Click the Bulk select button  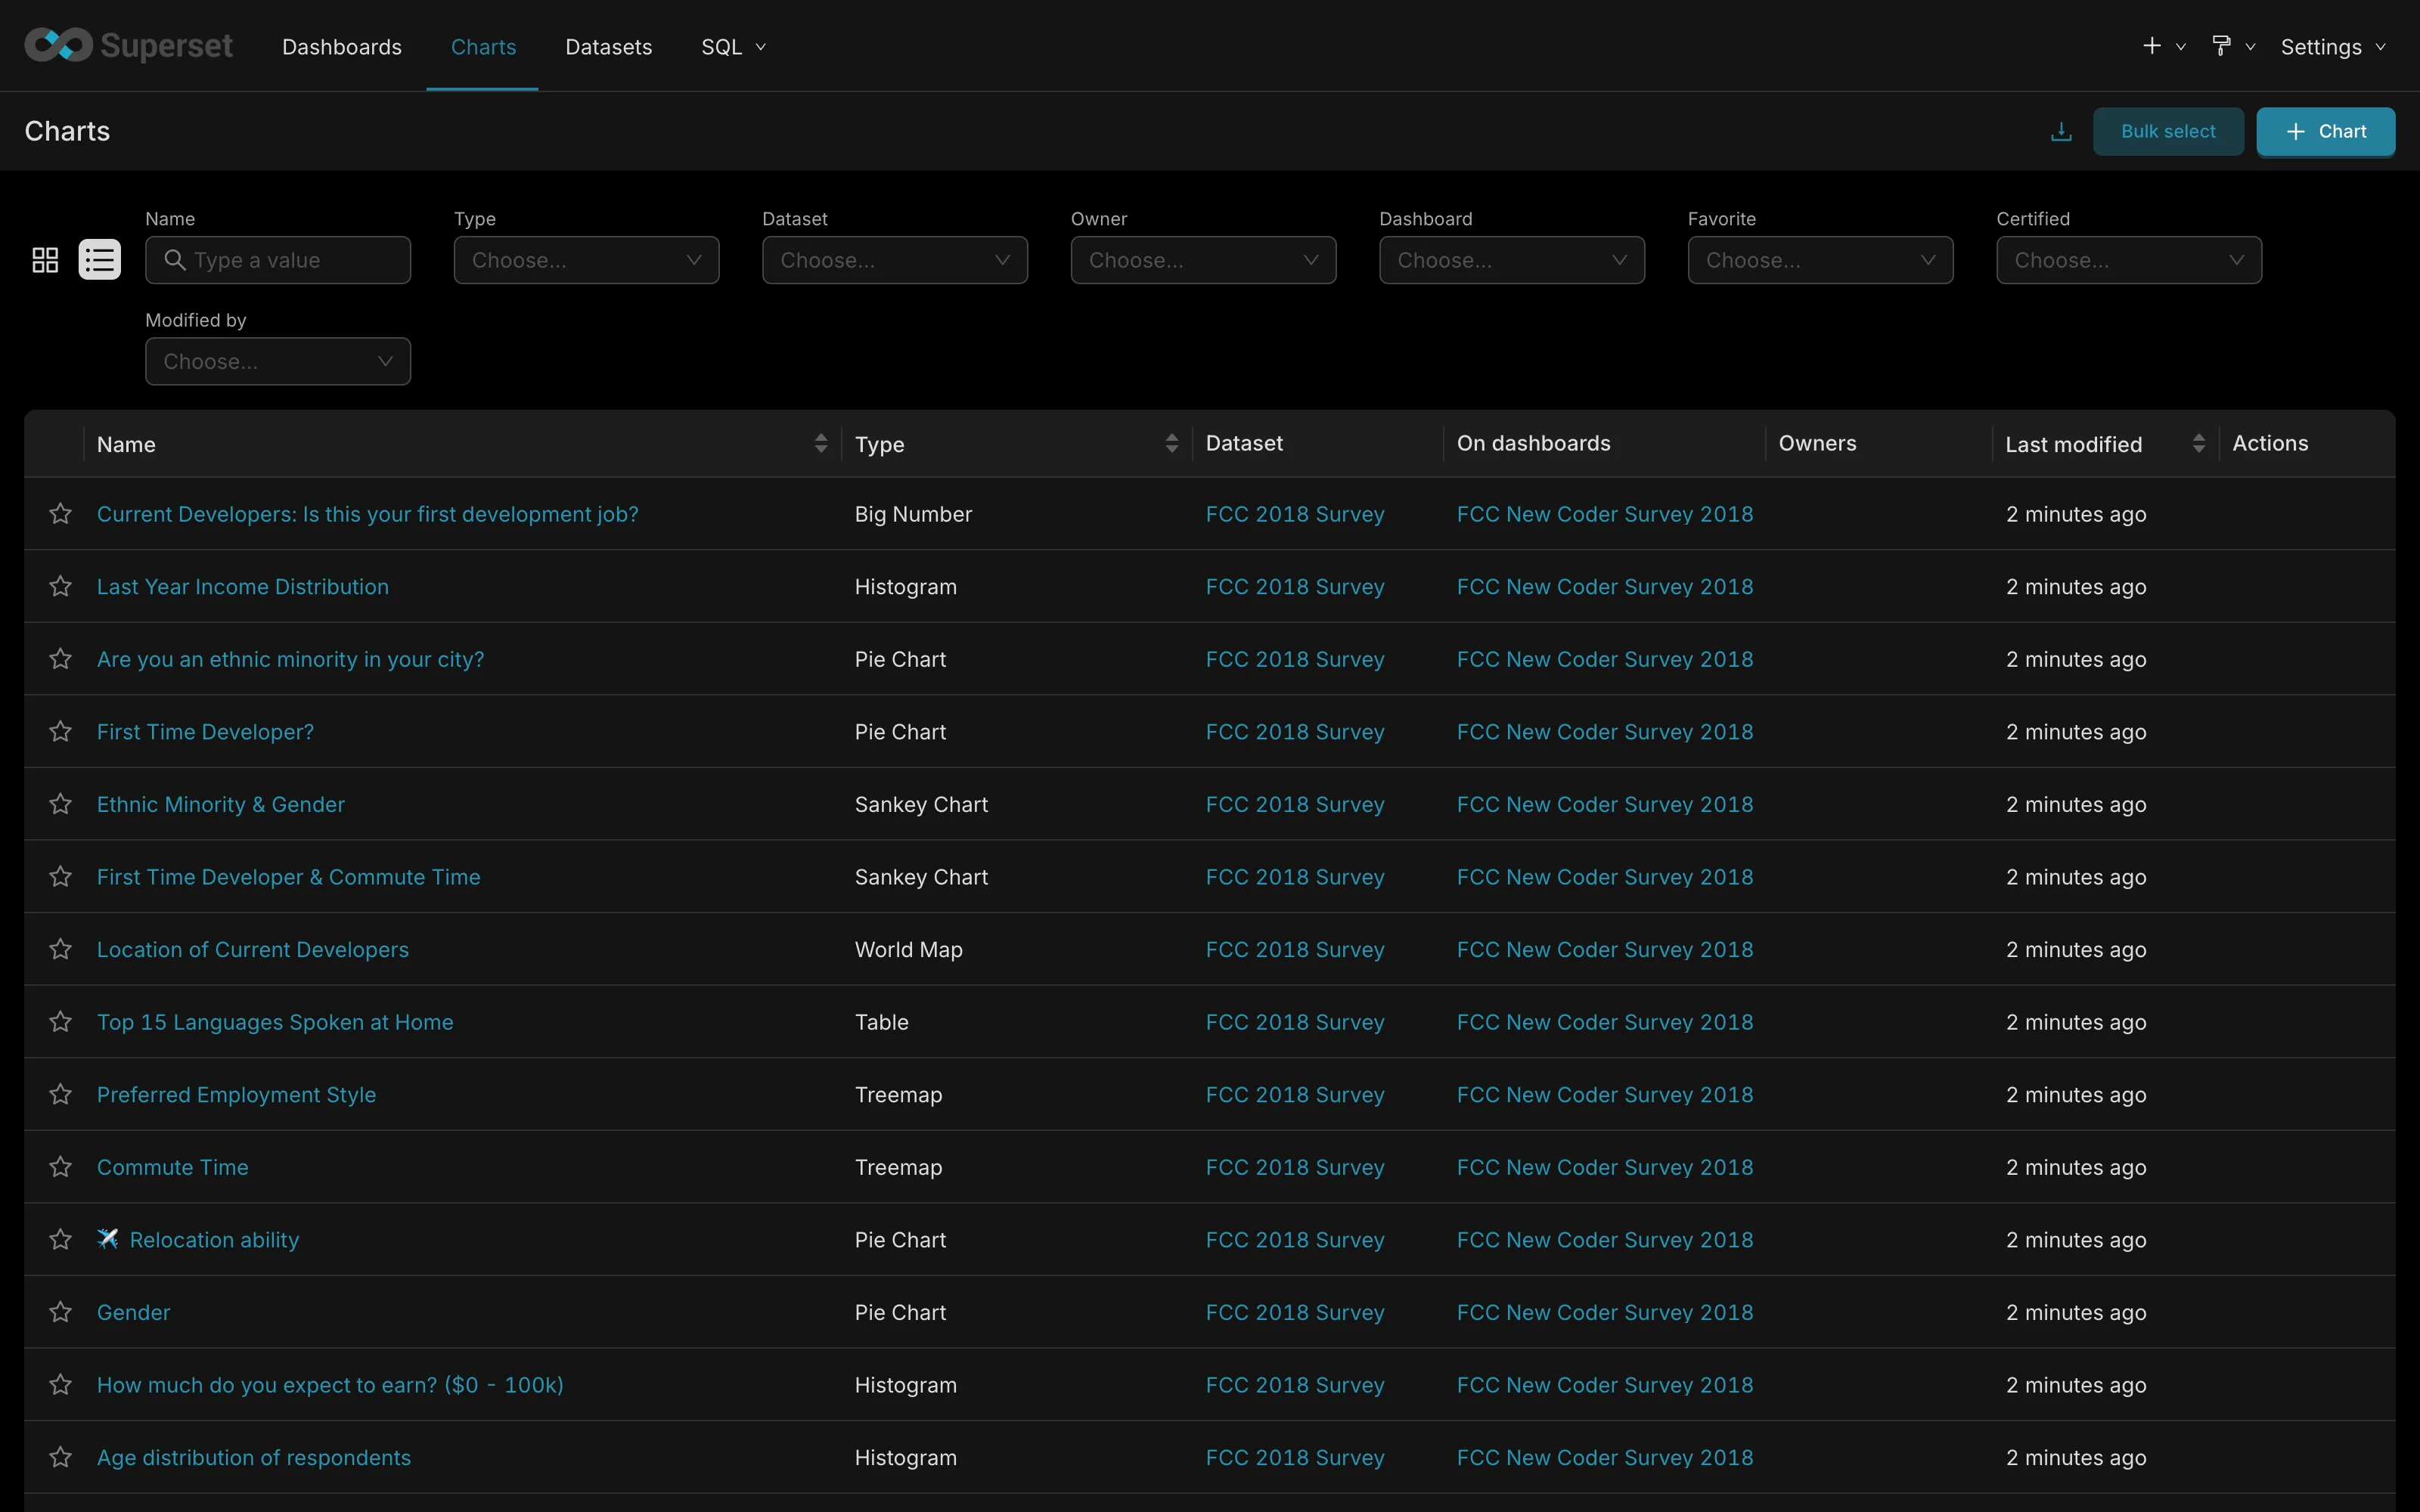[x=2168, y=131]
